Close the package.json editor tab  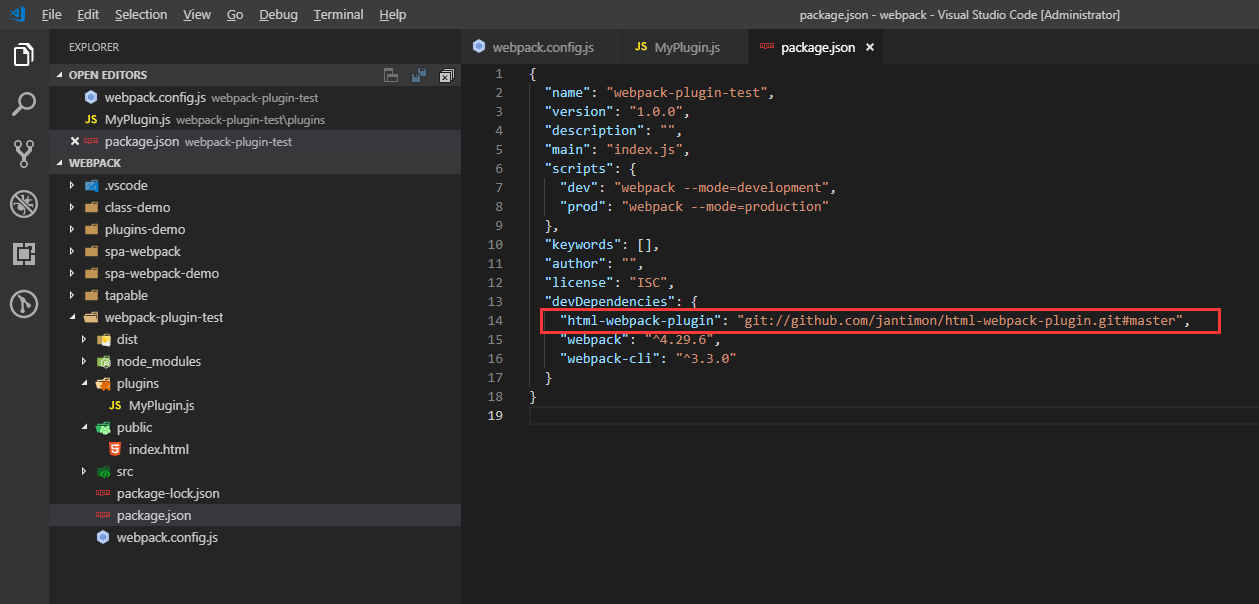[x=870, y=47]
